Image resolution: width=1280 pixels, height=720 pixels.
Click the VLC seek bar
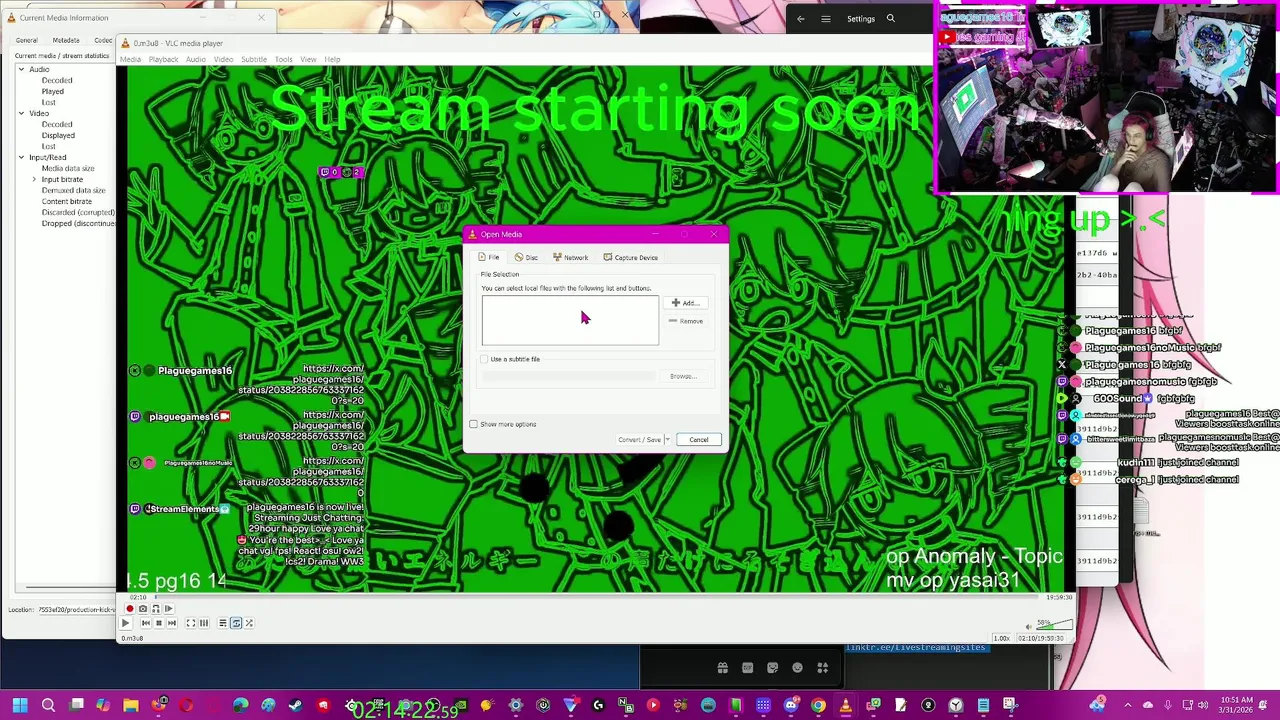pyautogui.click(x=596, y=597)
